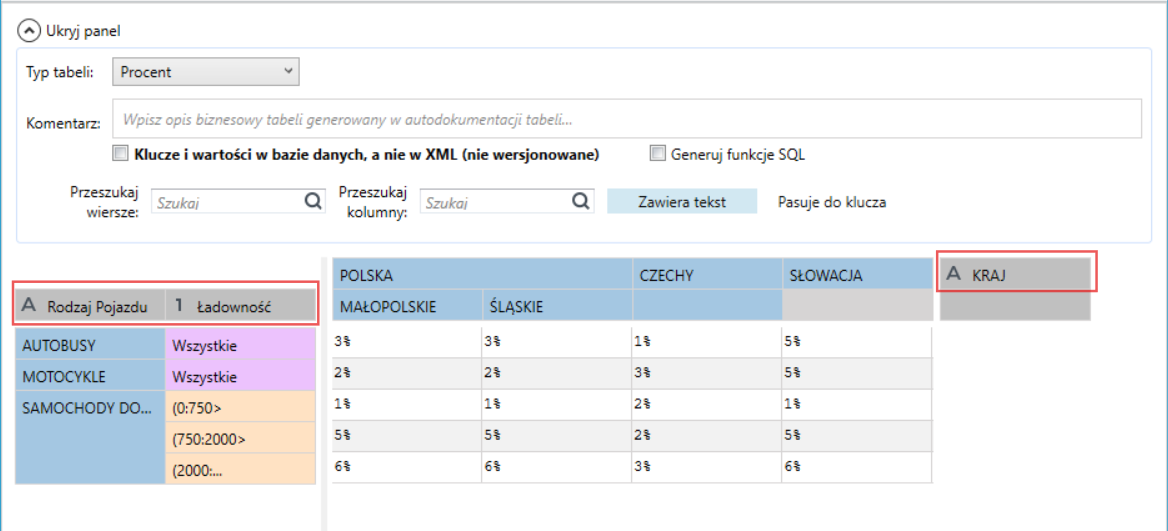Click AUTOBUSY SŁOWACJA value 5%

click(x=857, y=342)
